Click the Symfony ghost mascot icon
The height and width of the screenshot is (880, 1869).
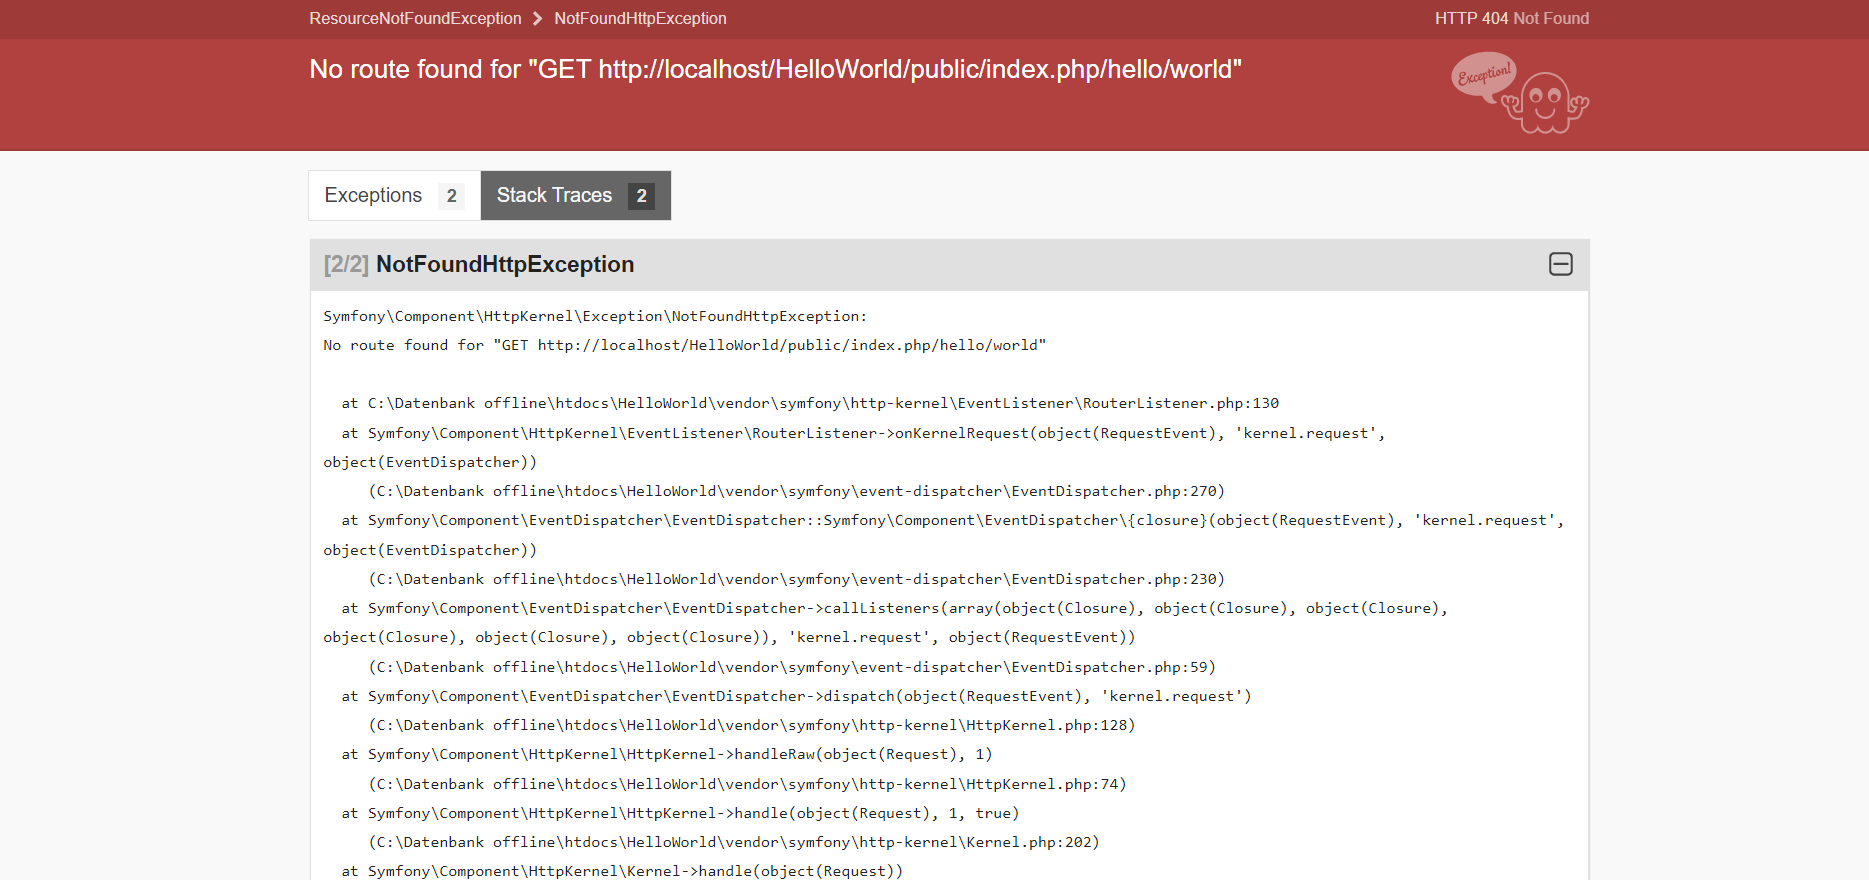(1546, 104)
